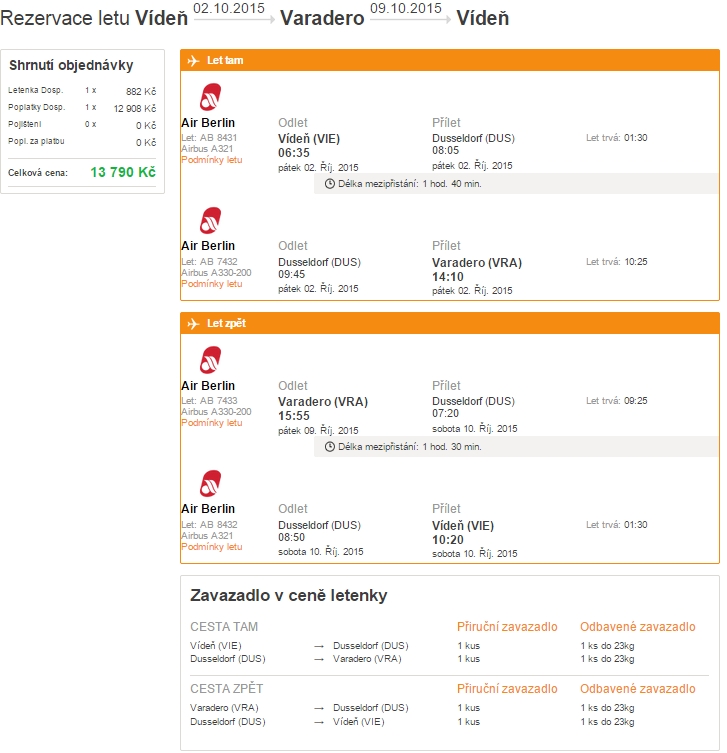Click the Air Berlin logo for flight AB 7433
Screen dimensions: 727x753
click(210, 360)
